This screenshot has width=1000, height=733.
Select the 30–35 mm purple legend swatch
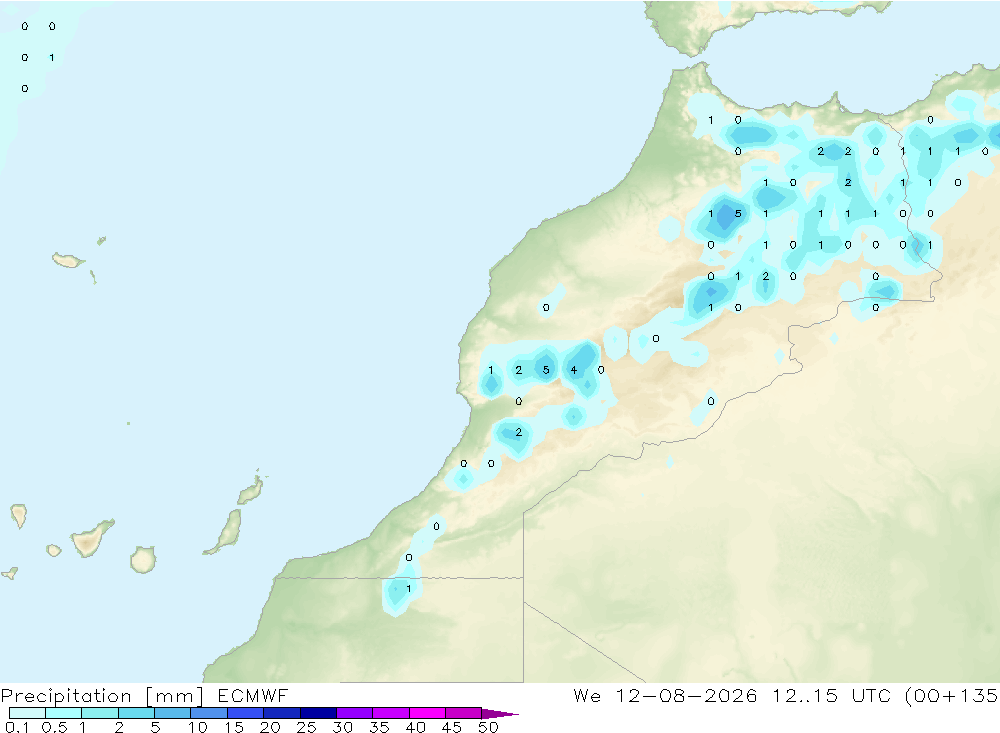(x=354, y=713)
